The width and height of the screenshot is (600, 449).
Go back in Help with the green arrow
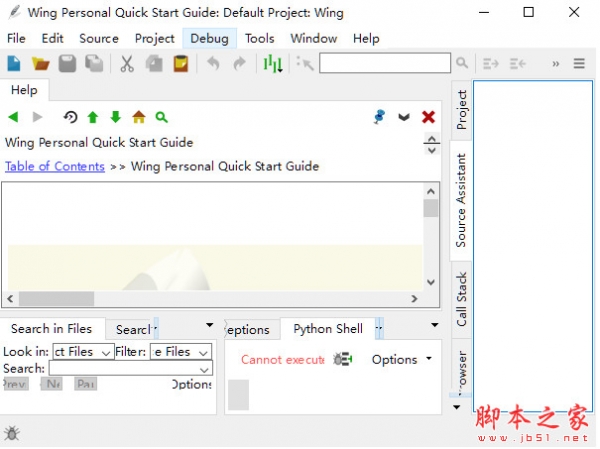13,117
